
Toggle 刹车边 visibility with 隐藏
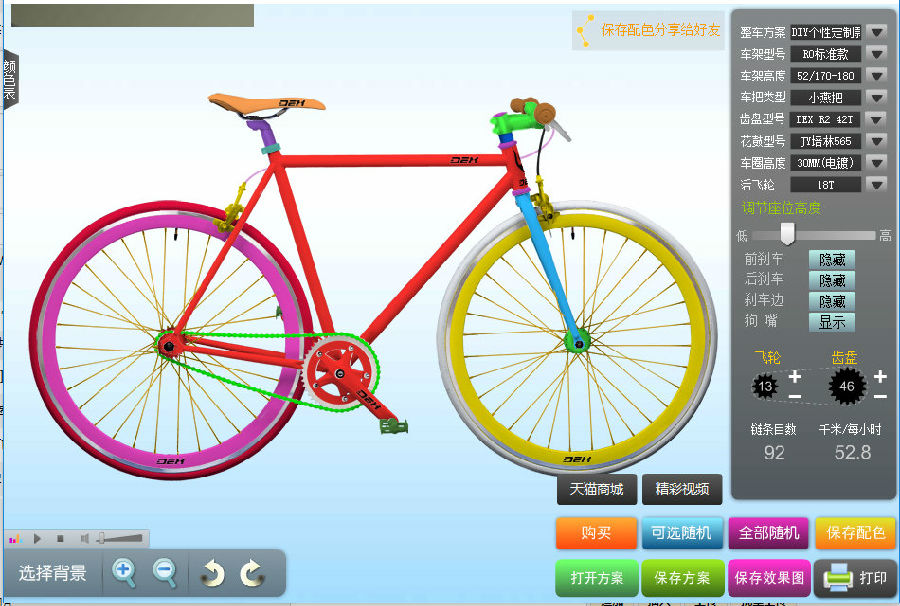tap(832, 301)
